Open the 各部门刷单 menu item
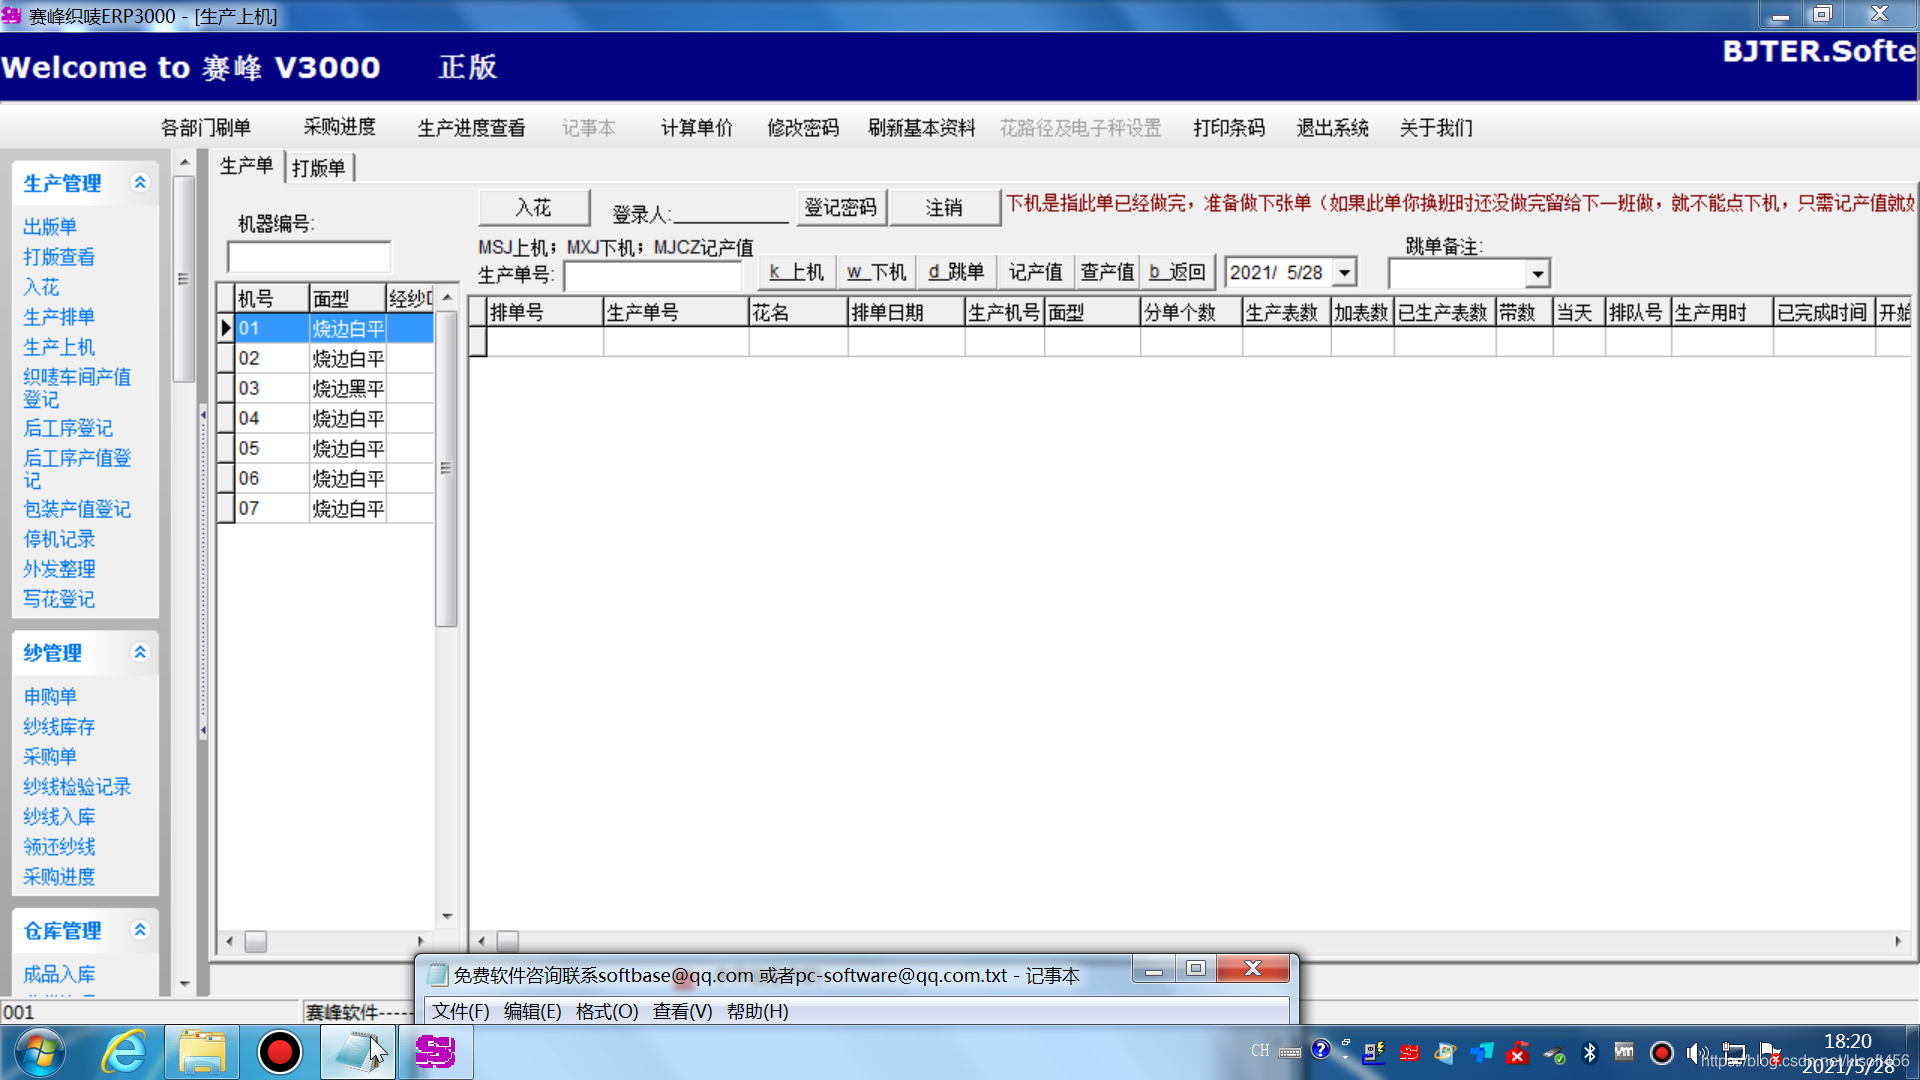The height and width of the screenshot is (1080, 1920). pyautogui.click(x=206, y=128)
